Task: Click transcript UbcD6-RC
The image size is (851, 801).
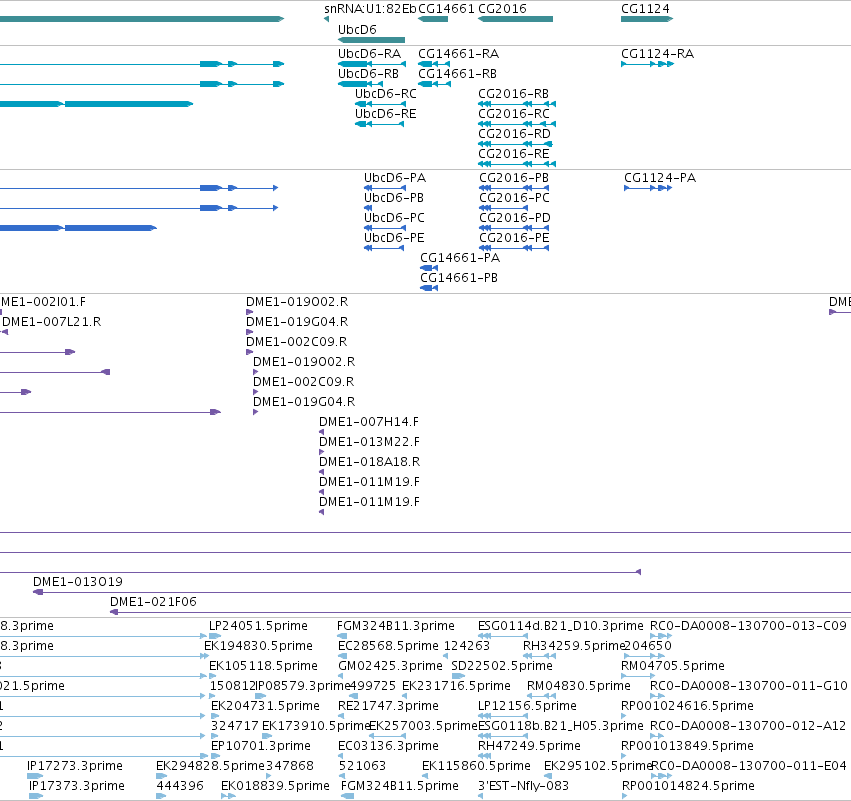Action: [x=380, y=104]
